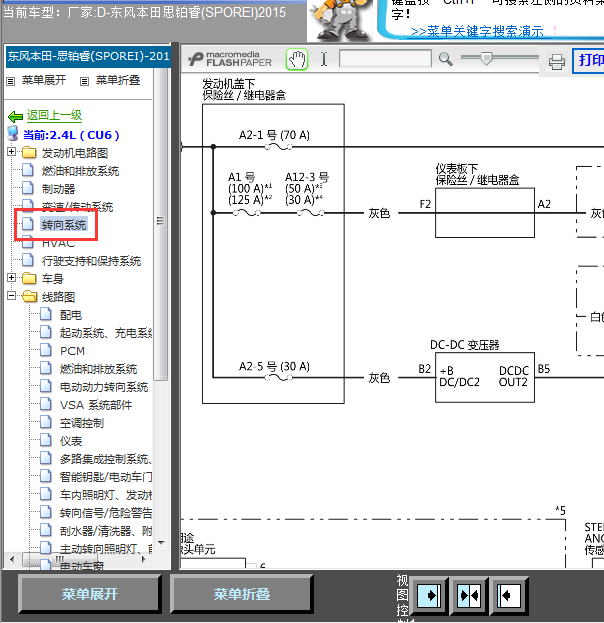
Task: Open the 配电 wiring document
Action: (x=71, y=315)
